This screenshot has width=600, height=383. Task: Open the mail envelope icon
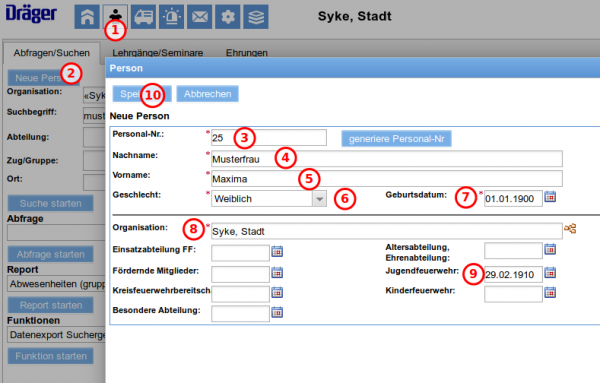point(199,17)
